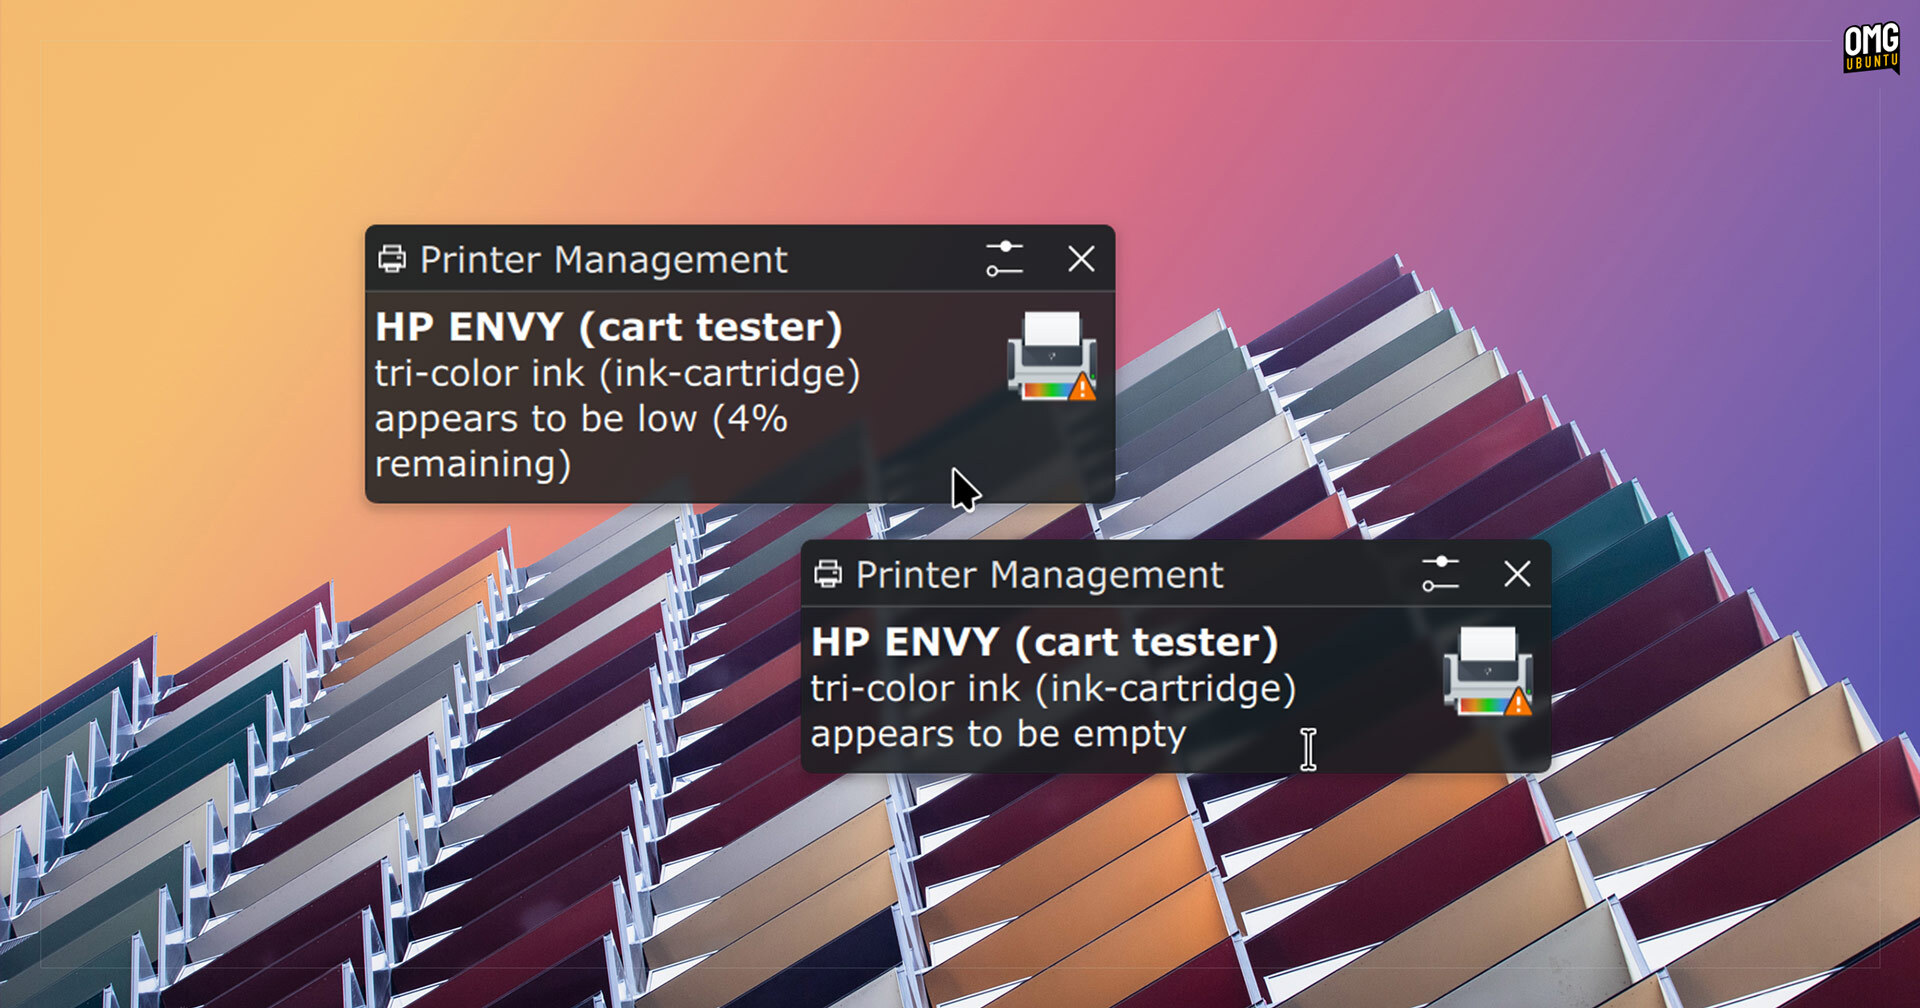This screenshot has width=1920, height=1008.
Task: Click Printer Management title of empty ink notification
Action: click(1039, 575)
